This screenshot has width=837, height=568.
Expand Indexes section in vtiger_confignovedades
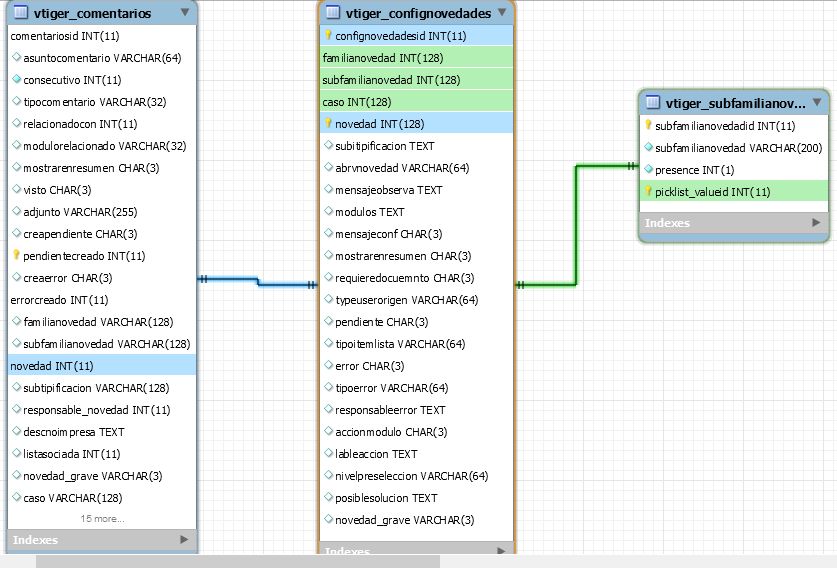501,550
